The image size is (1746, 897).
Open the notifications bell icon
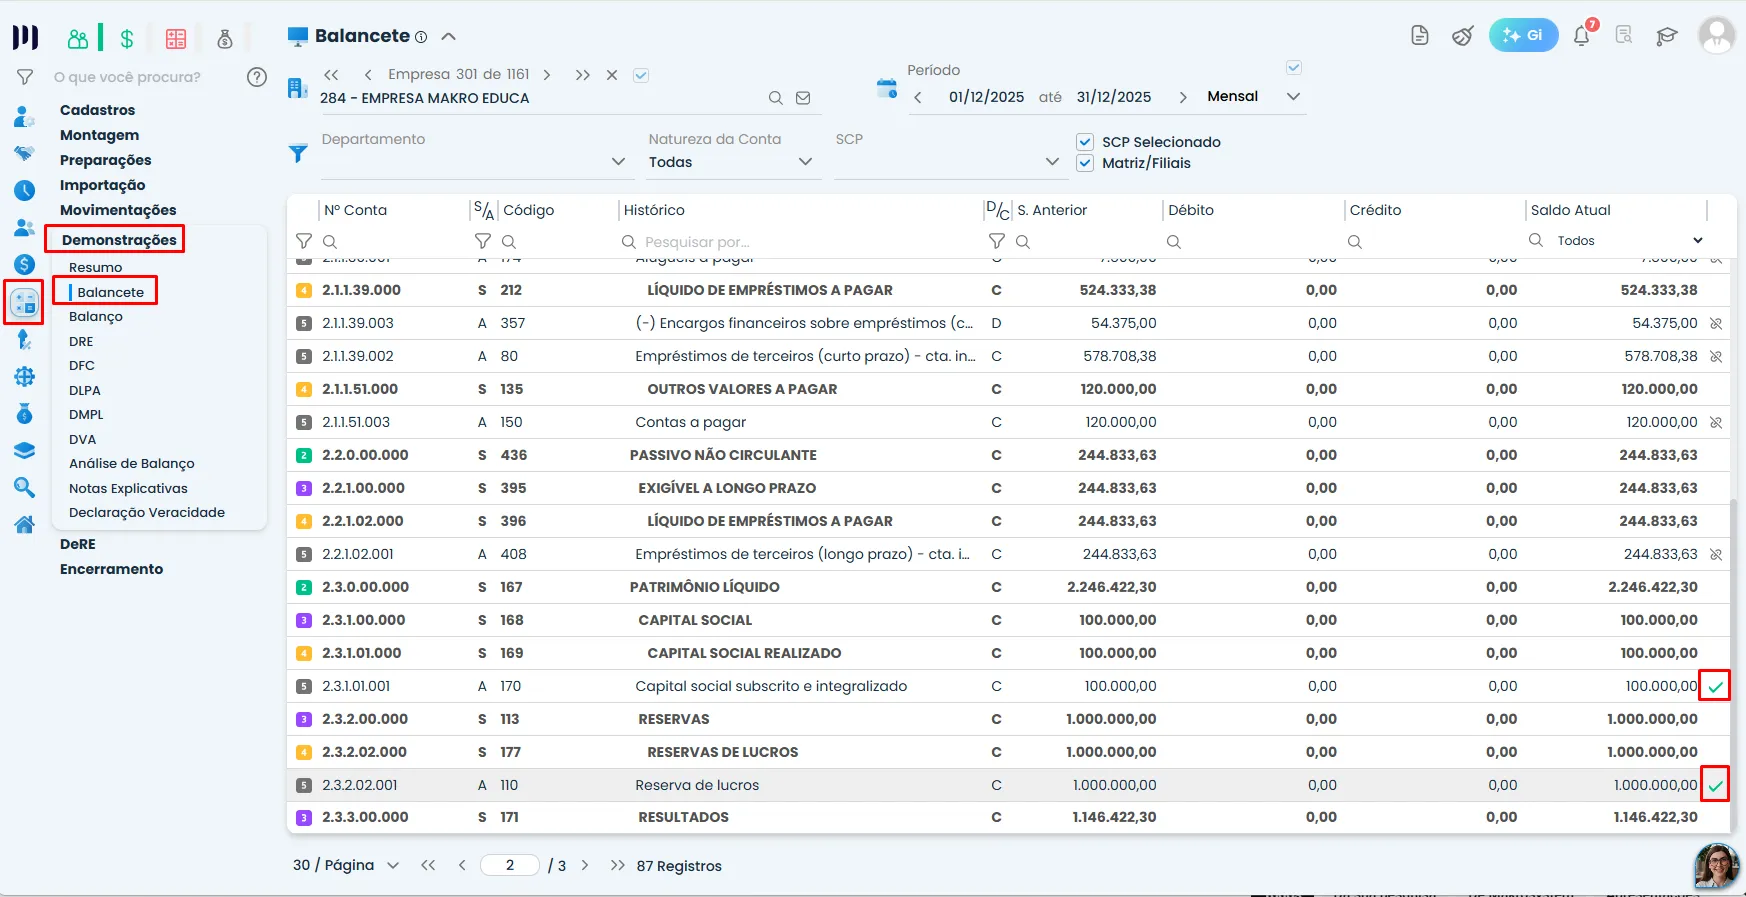[x=1582, y=36]
